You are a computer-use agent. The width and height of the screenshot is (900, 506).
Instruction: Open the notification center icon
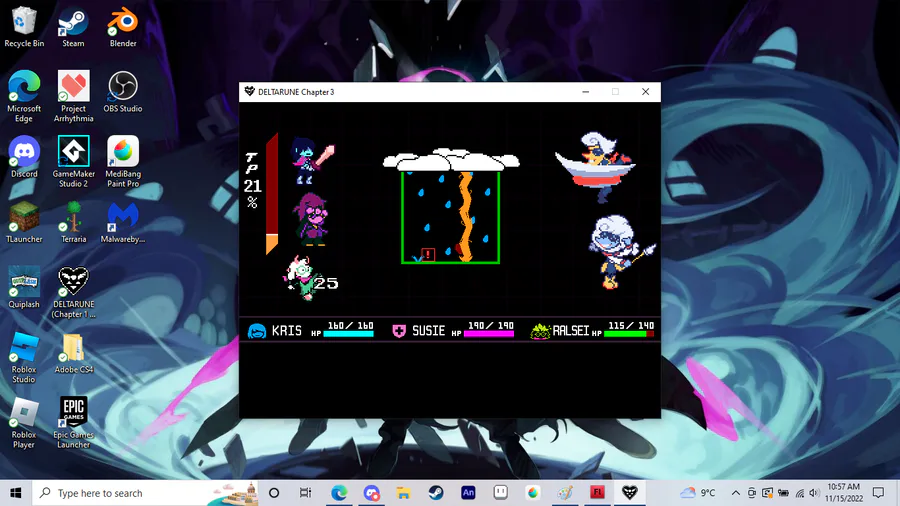tap(878, 493)
